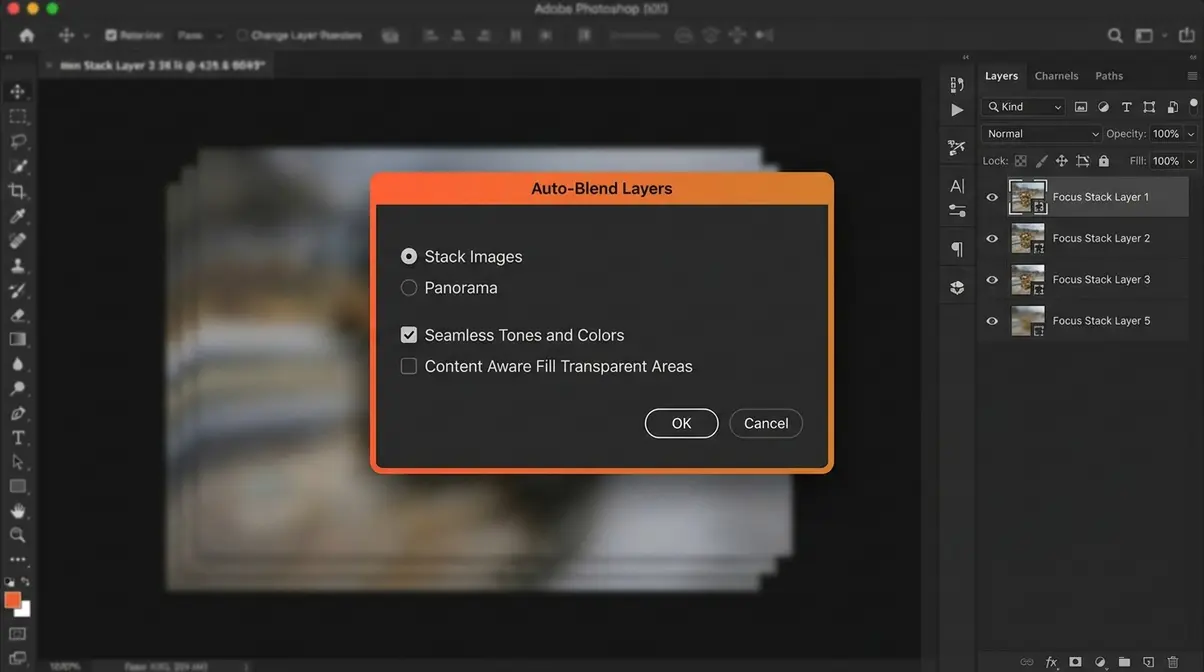Open the Fill slider dropdown arrow

click(1191, 161)
